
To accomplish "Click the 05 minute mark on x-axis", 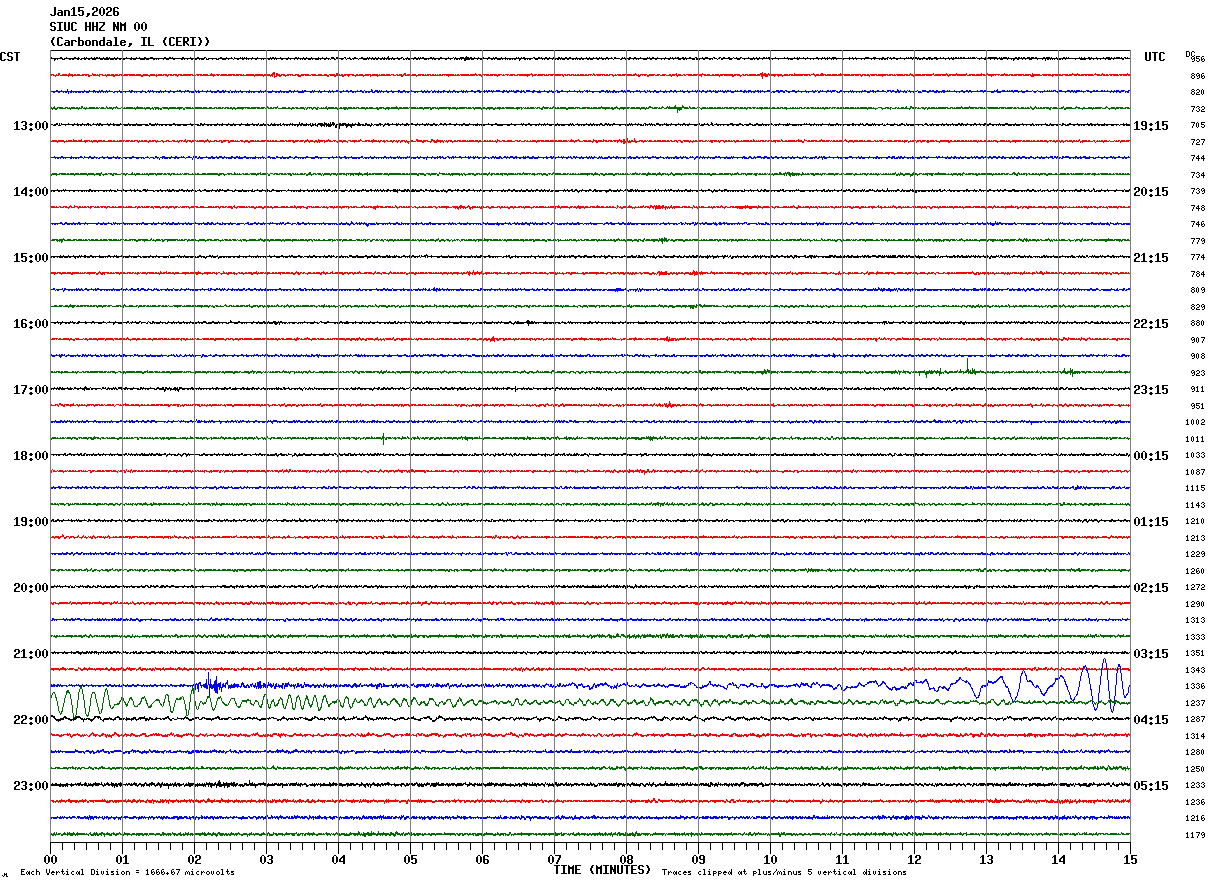I will (410, 859).
